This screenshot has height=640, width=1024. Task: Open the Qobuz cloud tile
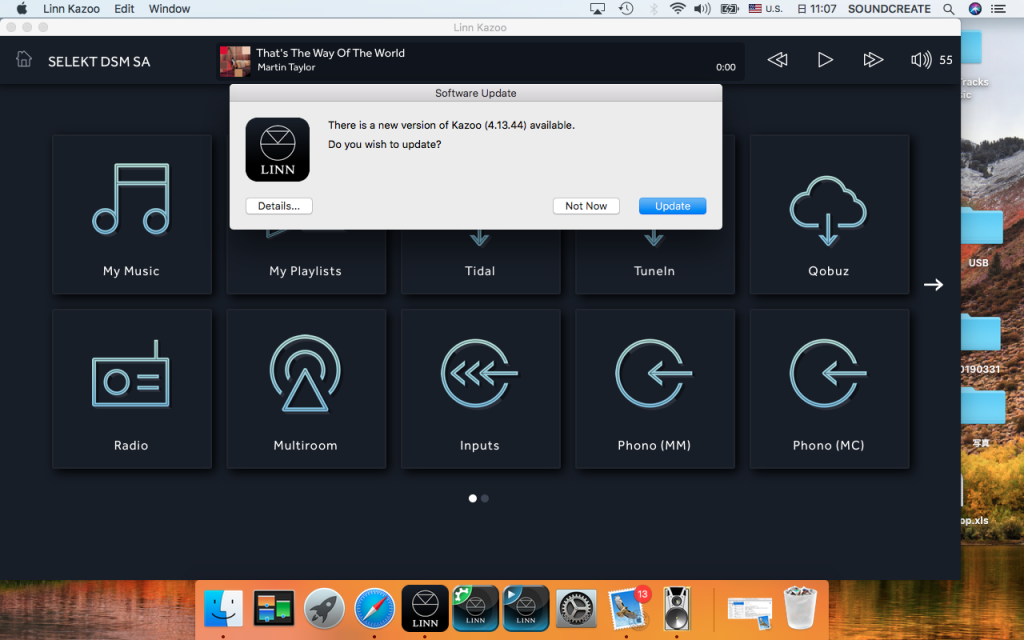(x=828, y=215)
